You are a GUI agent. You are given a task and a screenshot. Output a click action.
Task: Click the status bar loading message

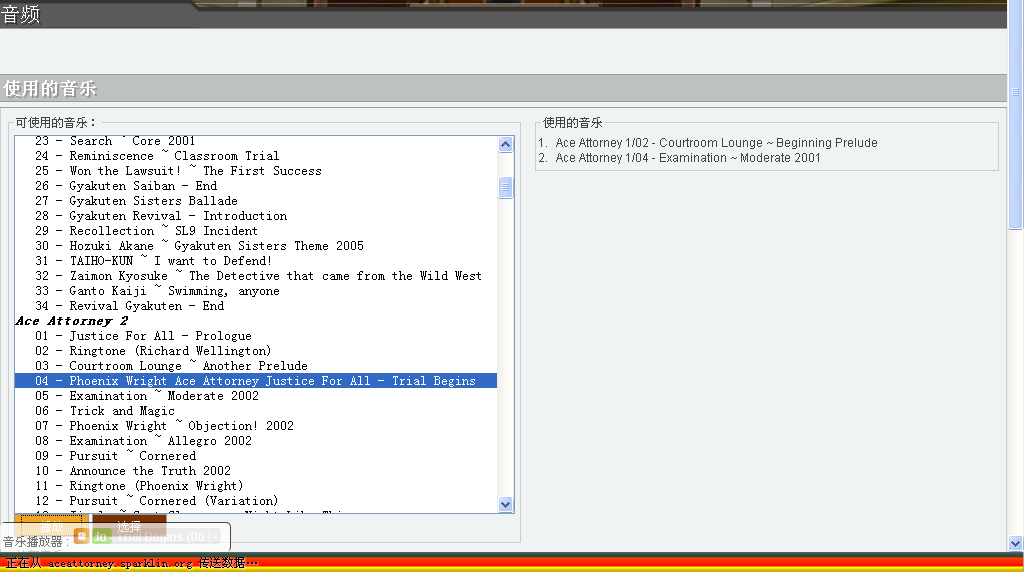[131, 563]
